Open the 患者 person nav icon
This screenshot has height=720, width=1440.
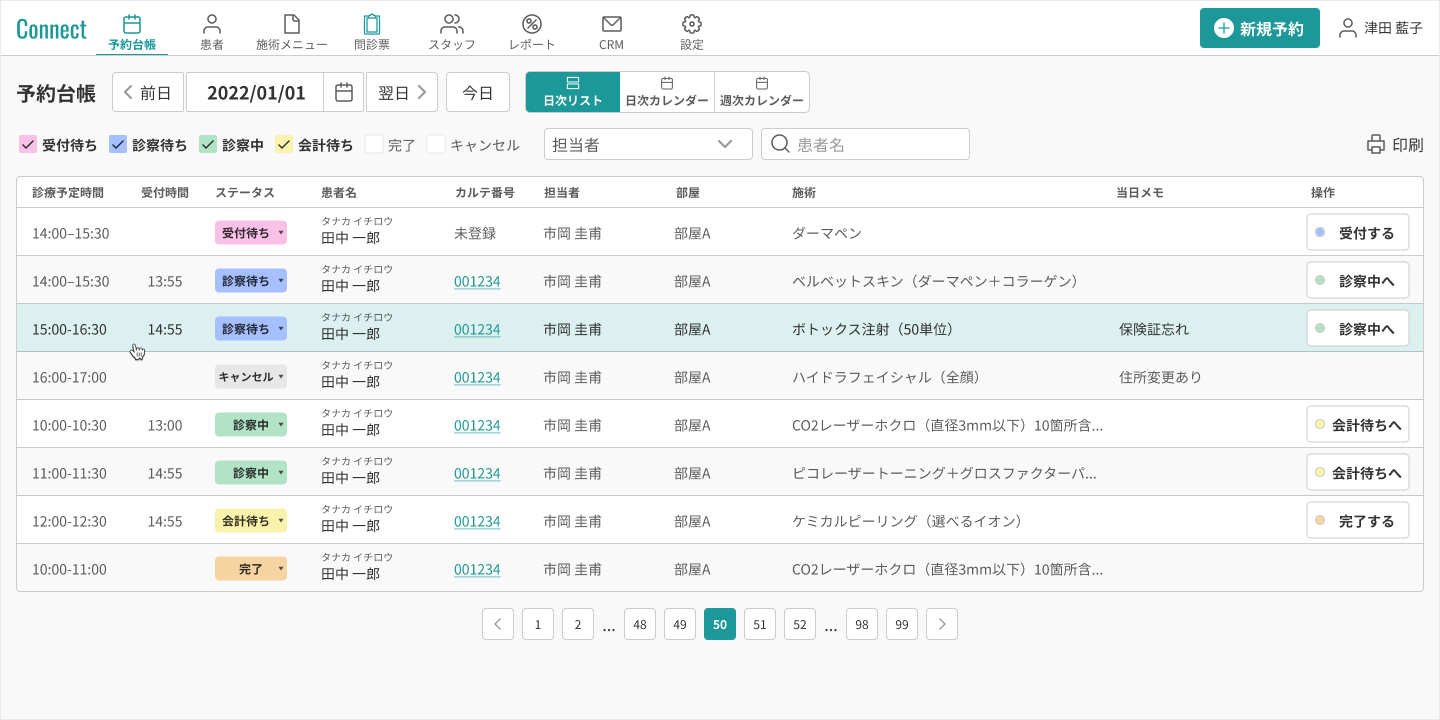point(212,24)
